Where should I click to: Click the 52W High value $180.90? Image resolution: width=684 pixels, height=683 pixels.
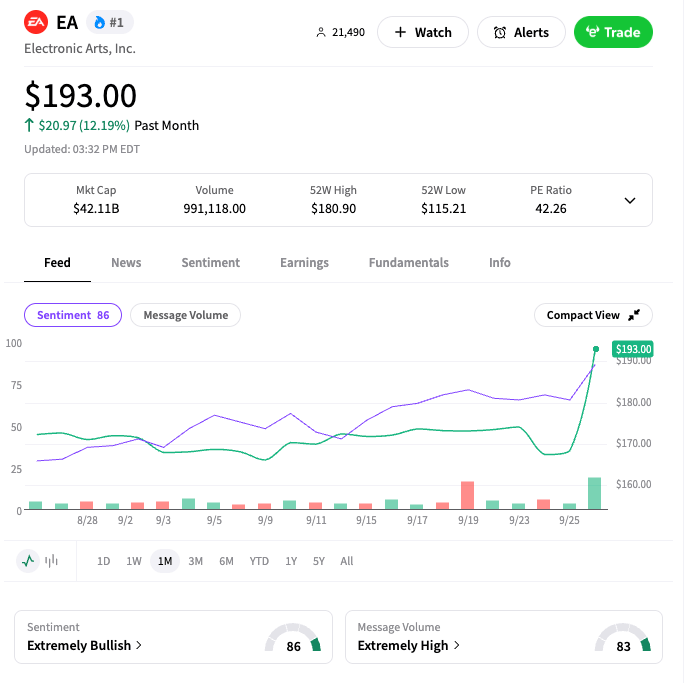333,208
